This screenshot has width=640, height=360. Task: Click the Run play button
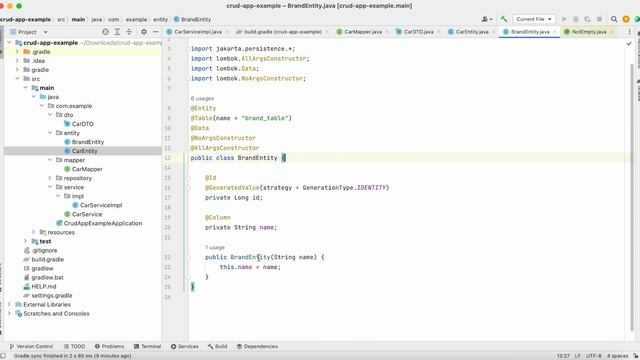[564, 19]
